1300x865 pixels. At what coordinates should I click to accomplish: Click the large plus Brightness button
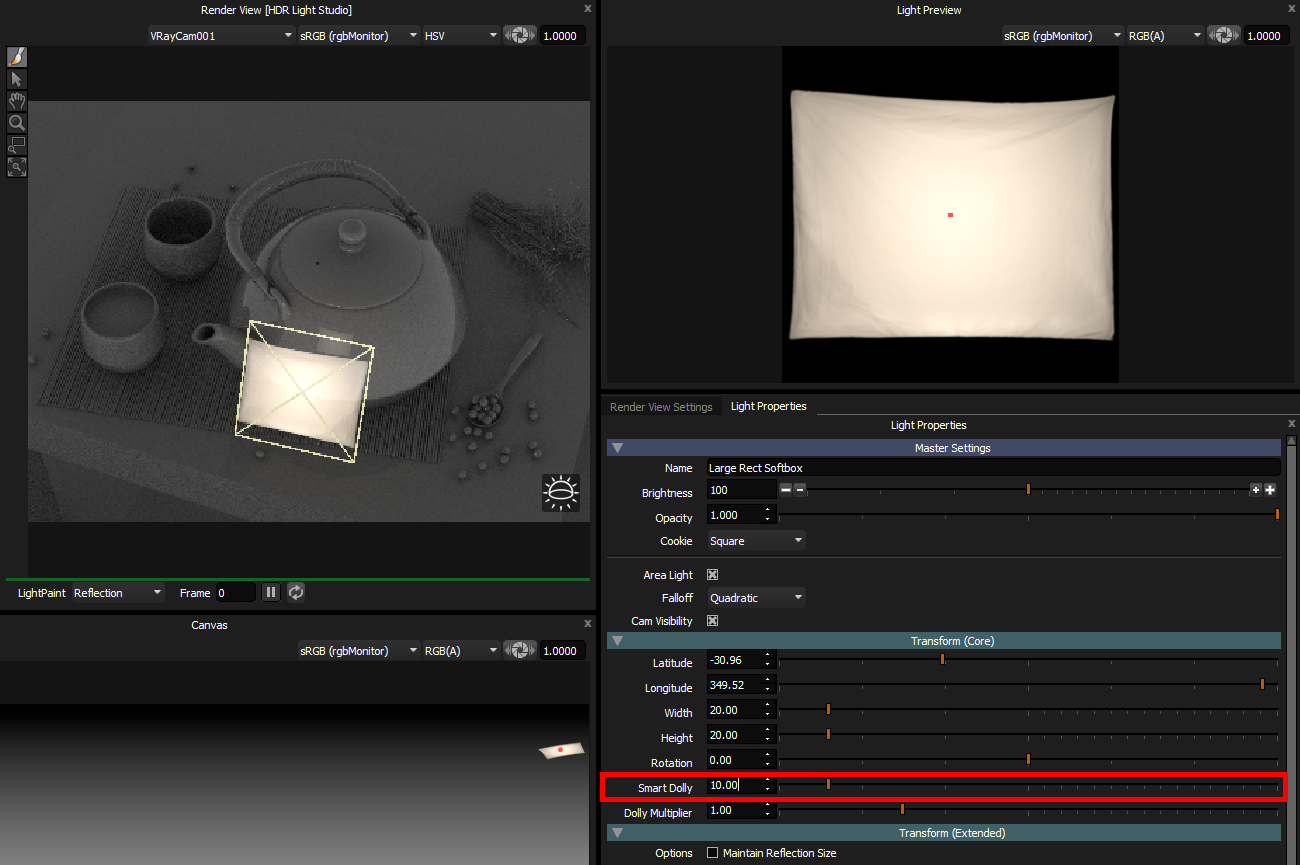1270,490
